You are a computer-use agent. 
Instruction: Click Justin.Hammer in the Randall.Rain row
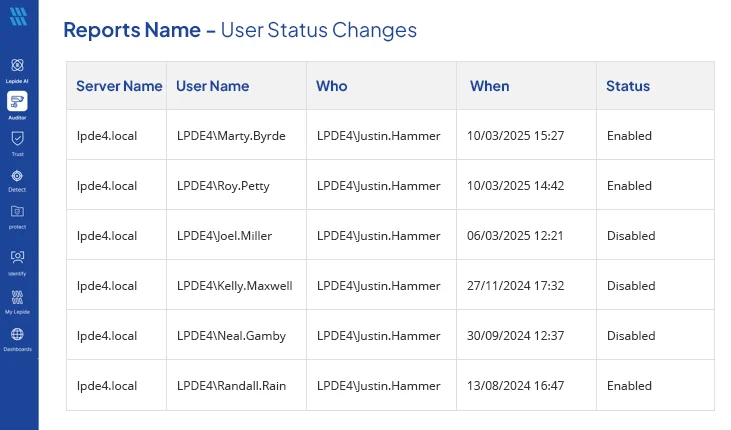coord(379,386)
